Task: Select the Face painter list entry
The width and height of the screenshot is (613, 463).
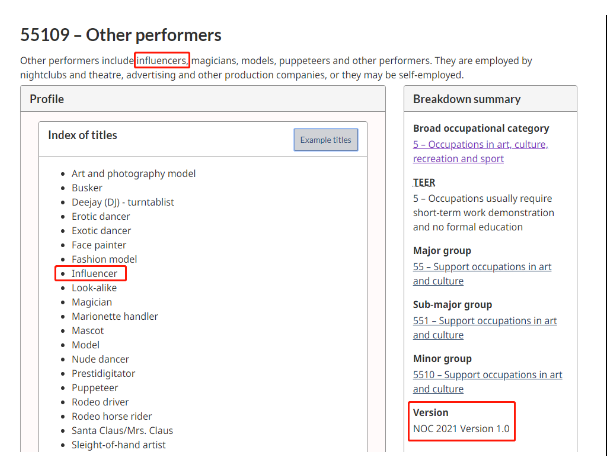Action: pyautogui.click(x=100, y=245)
